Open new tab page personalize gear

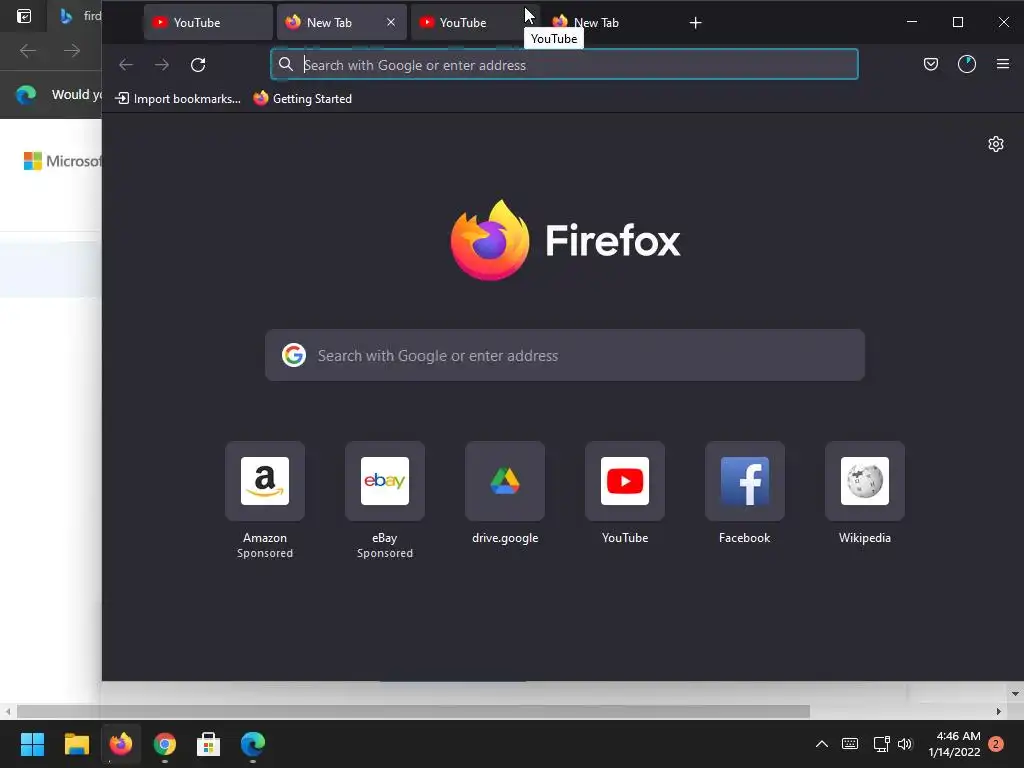995,144
